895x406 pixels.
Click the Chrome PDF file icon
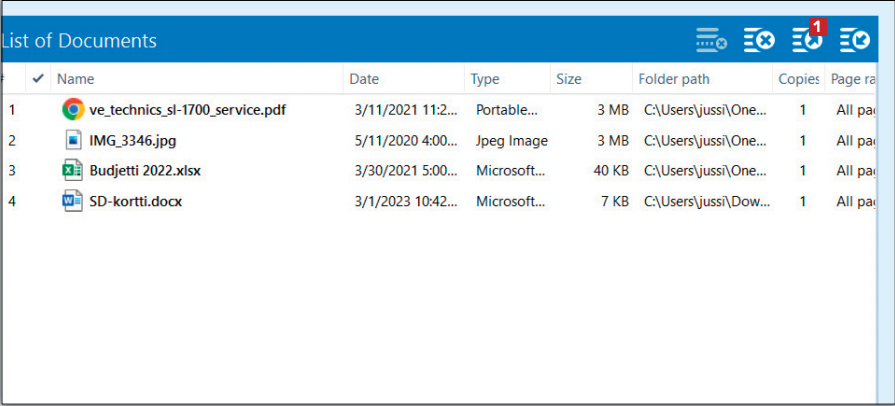tap(72, 109)
